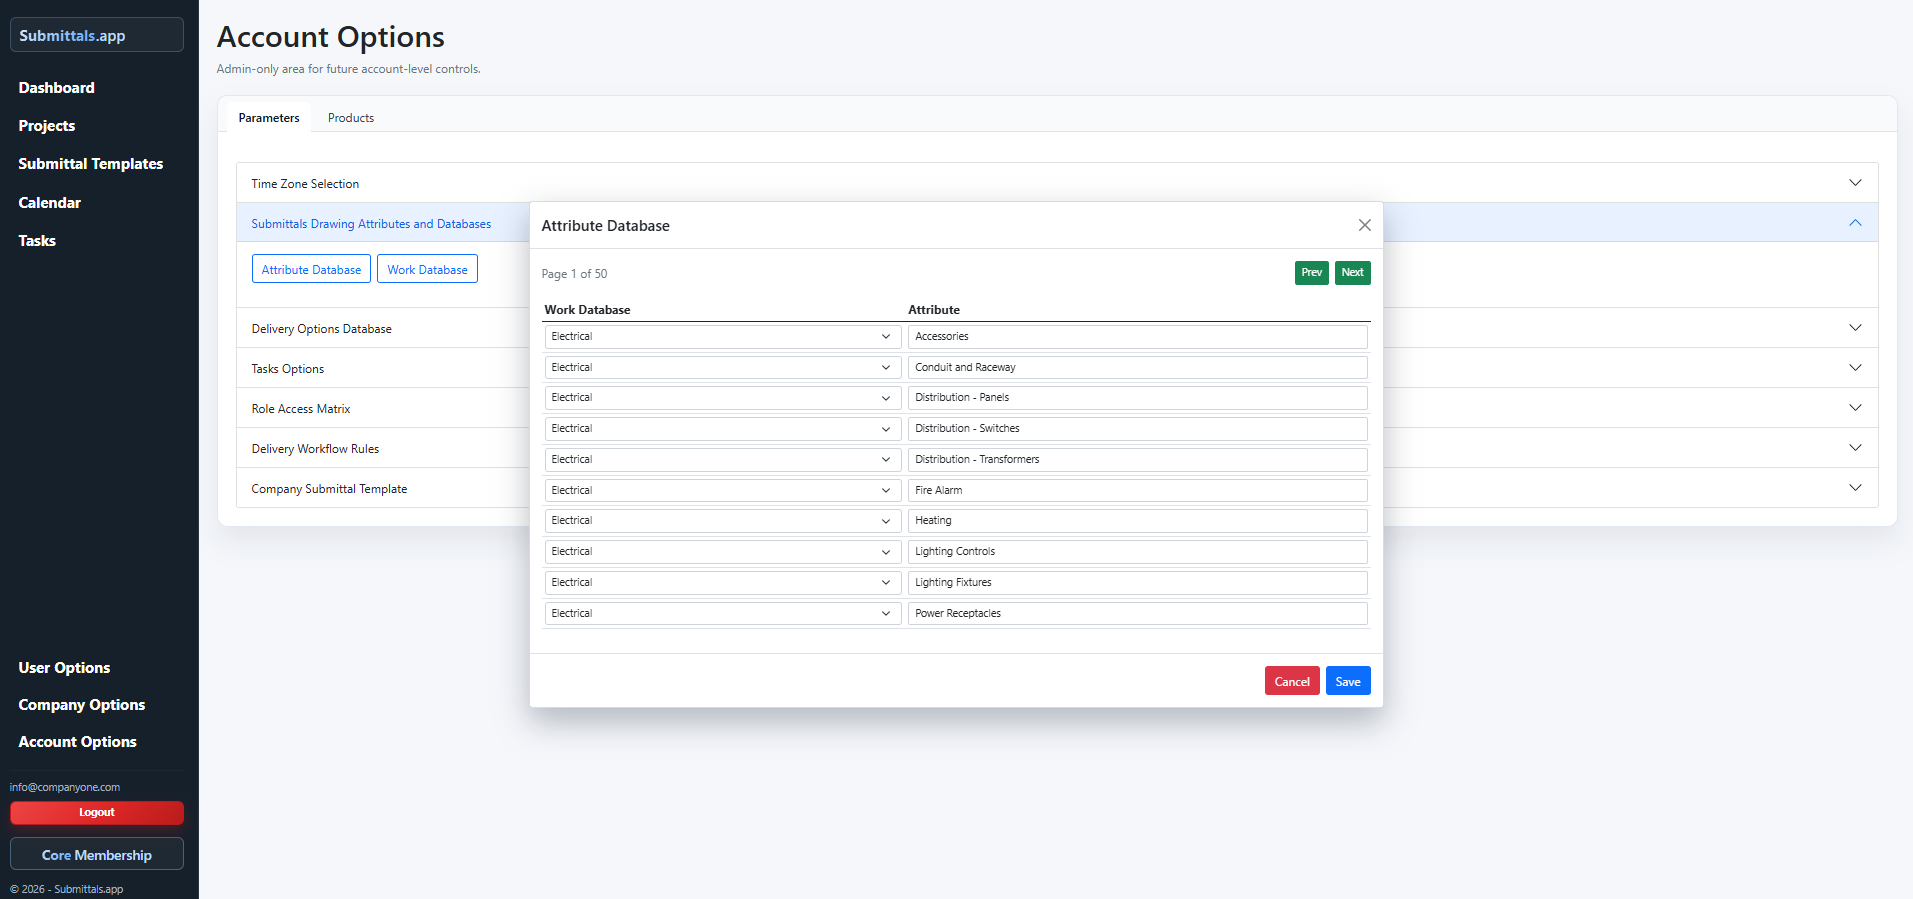Save the Attribute Database changes
Viewport: 1913px width, 899px height.
[1347, 681]
